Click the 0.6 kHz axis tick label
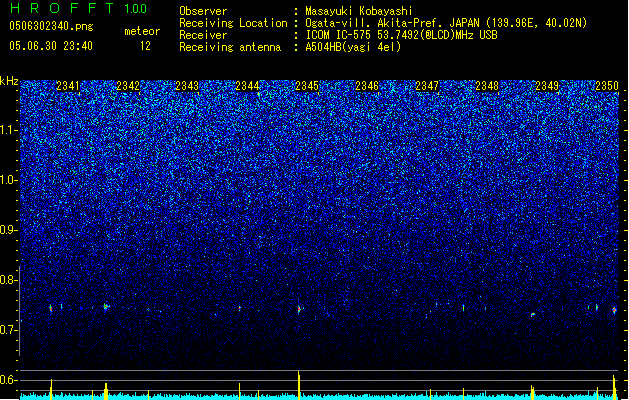629x400 pixels. click(9, 380)
